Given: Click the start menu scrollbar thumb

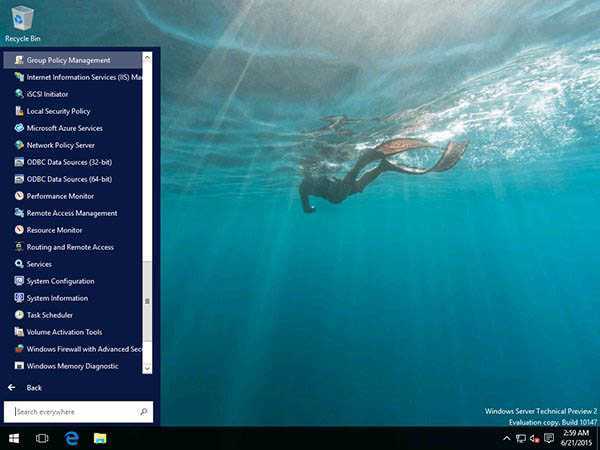Looking at the screenshot, I should (x=147, y=302).
